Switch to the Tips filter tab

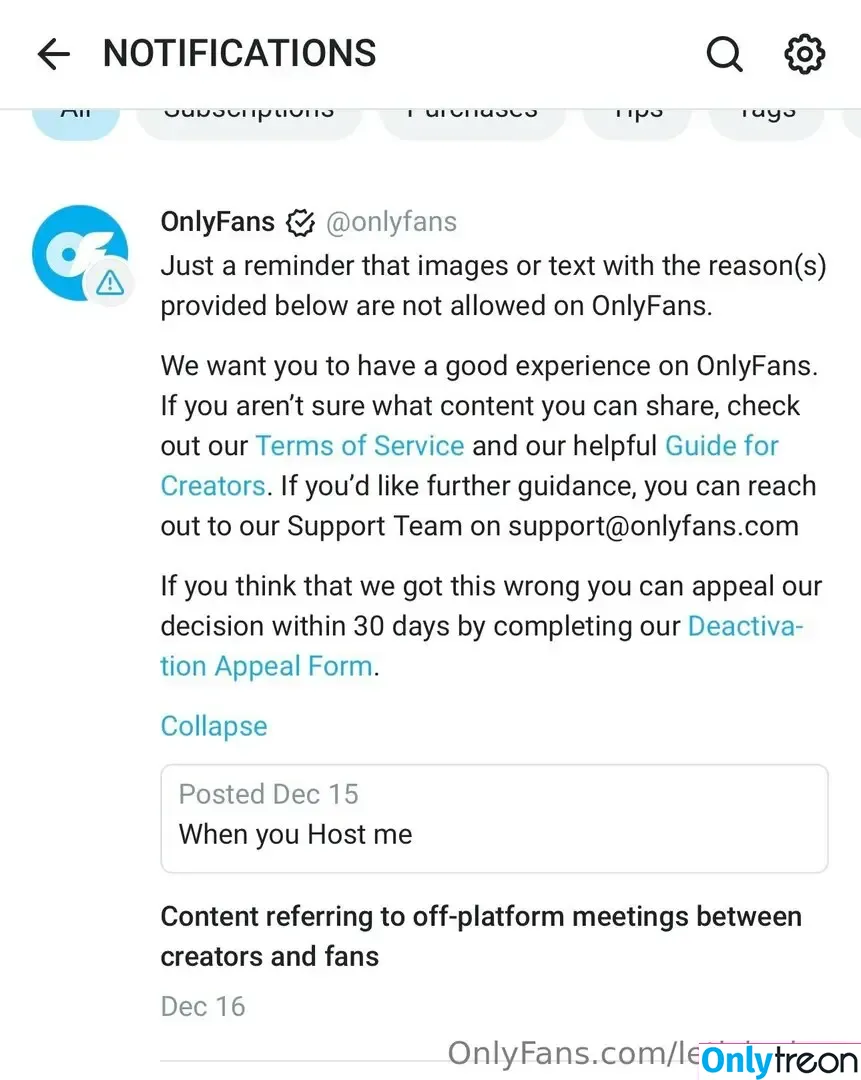(x=638, y=121)
